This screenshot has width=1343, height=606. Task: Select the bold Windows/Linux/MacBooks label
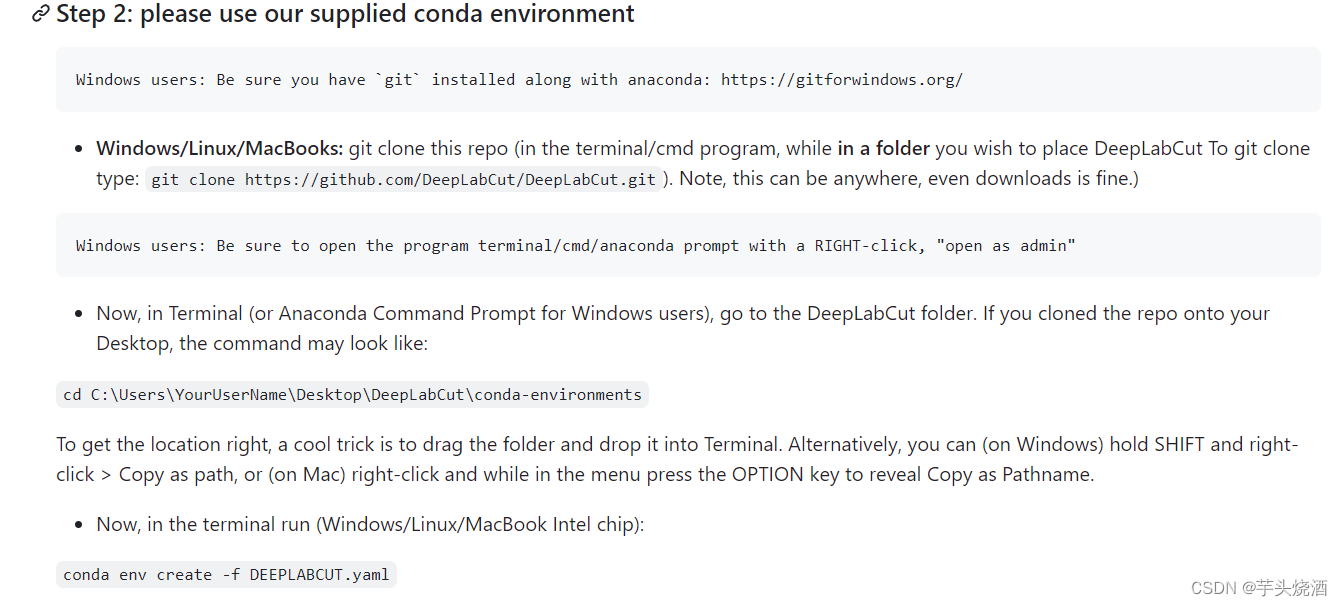219,149
